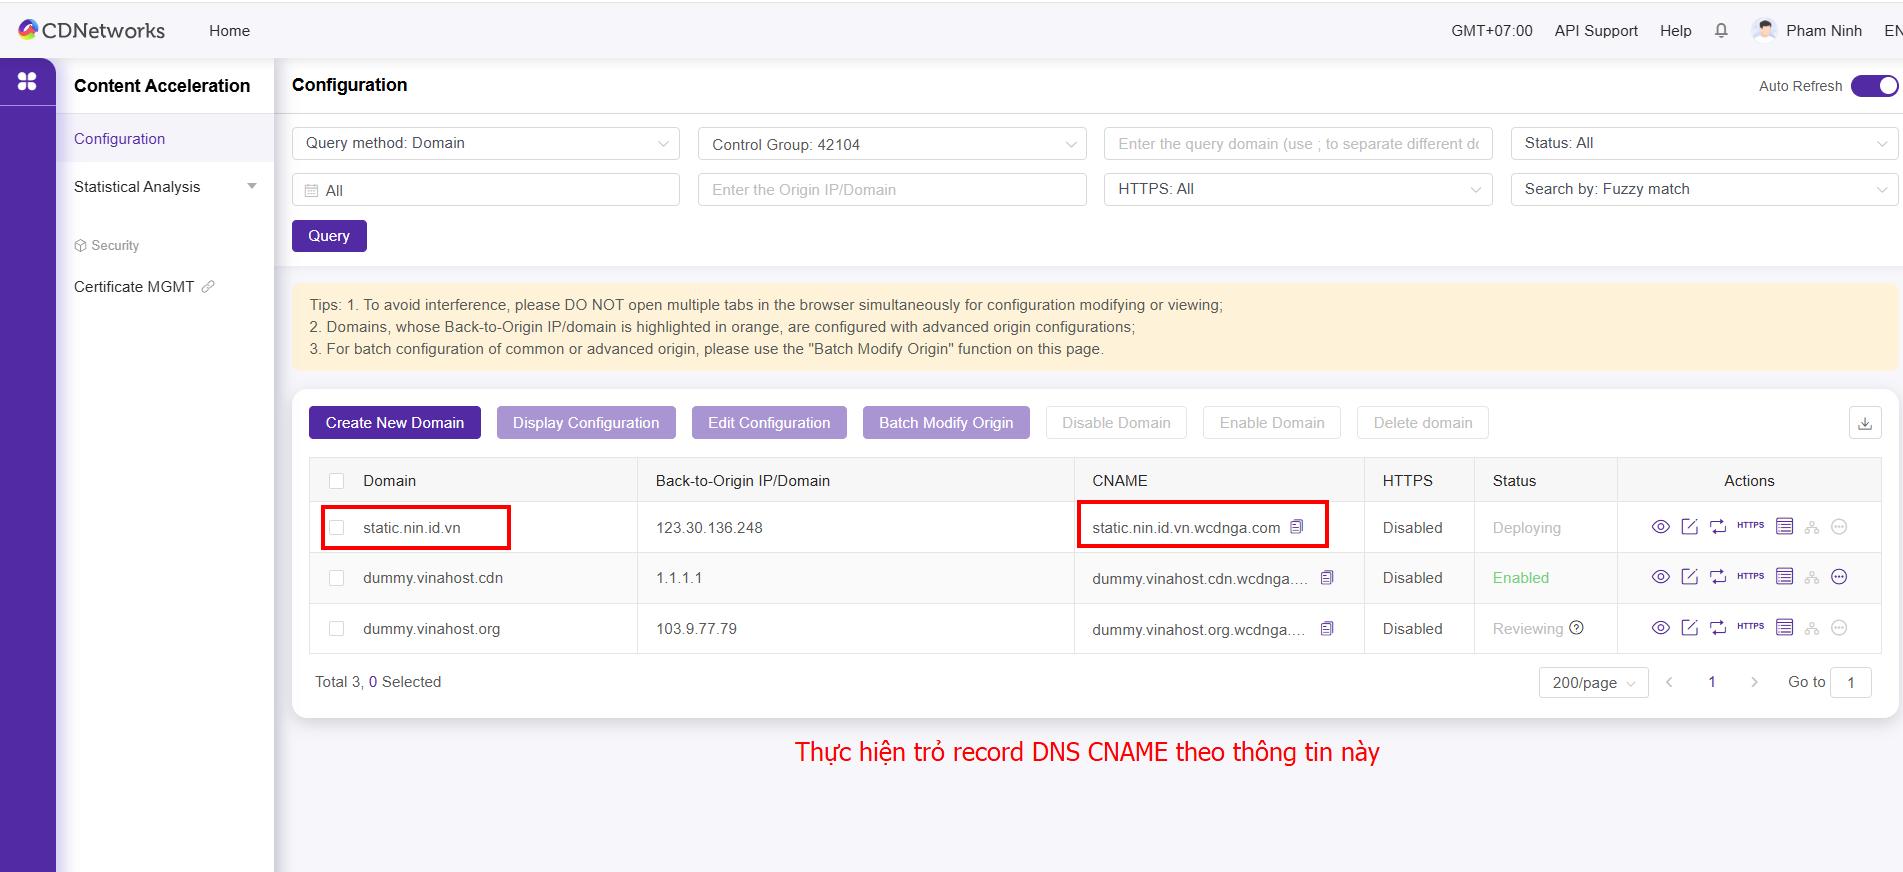Open the Query method: Domain dropdown
Screen dimensions: 1903x872
pyautogui.click(x=486, y=143)
